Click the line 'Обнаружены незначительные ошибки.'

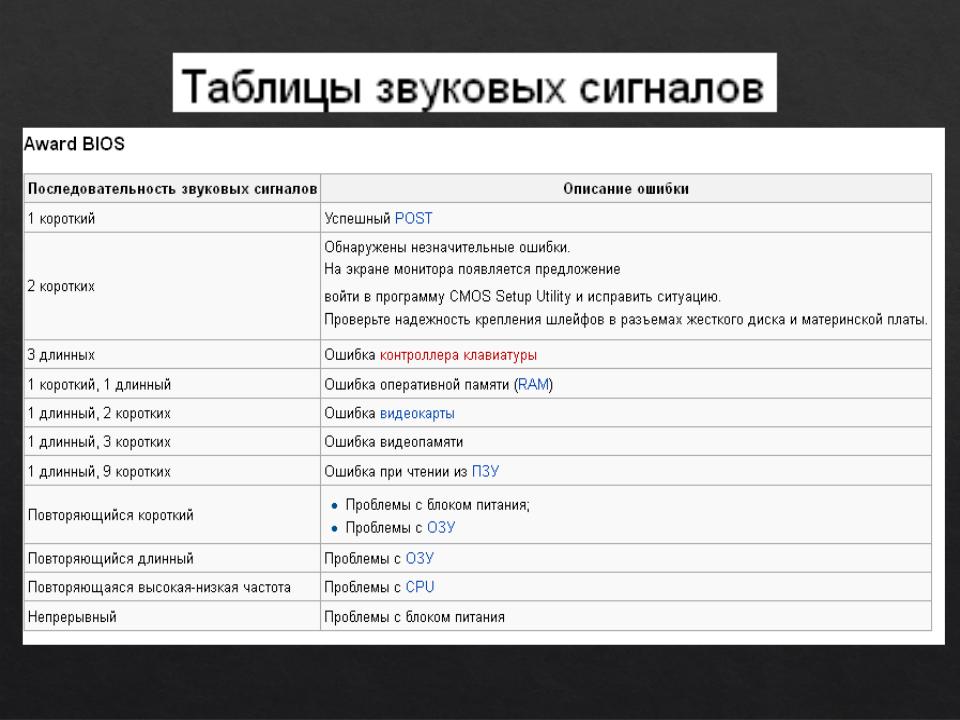(447, 247)
